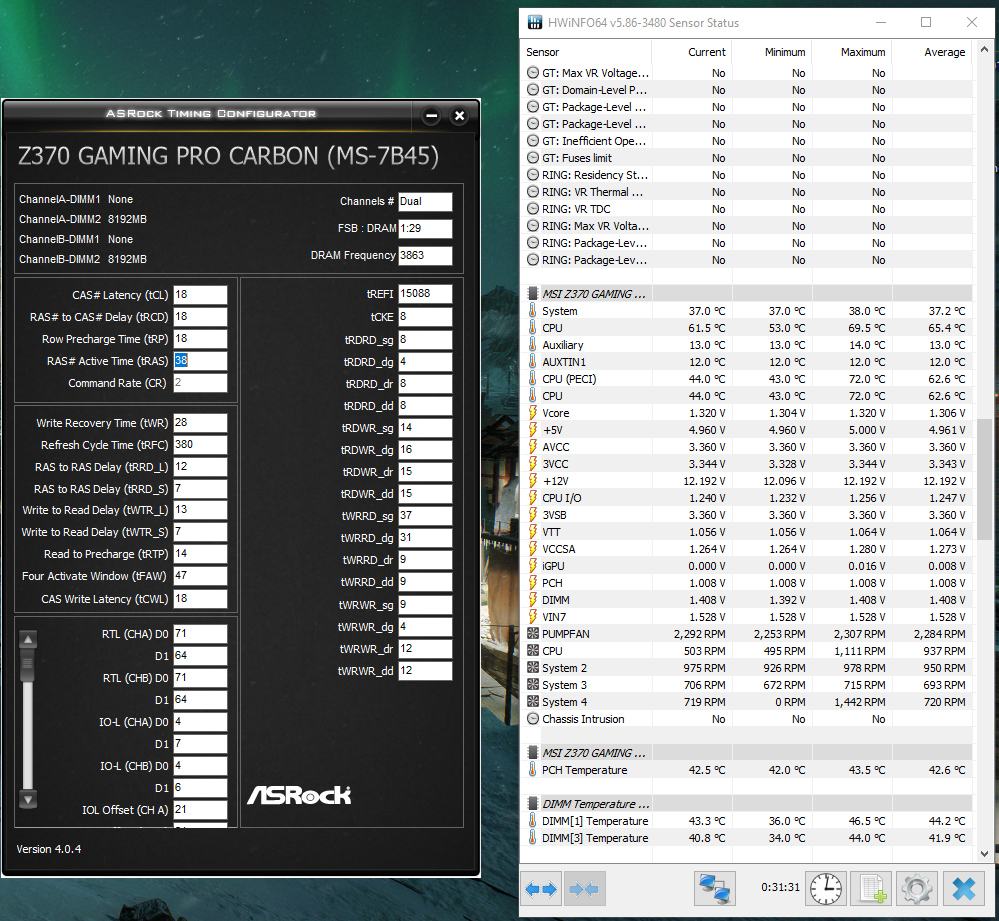Click the tWRWR_dd value field

pos(426,671)
